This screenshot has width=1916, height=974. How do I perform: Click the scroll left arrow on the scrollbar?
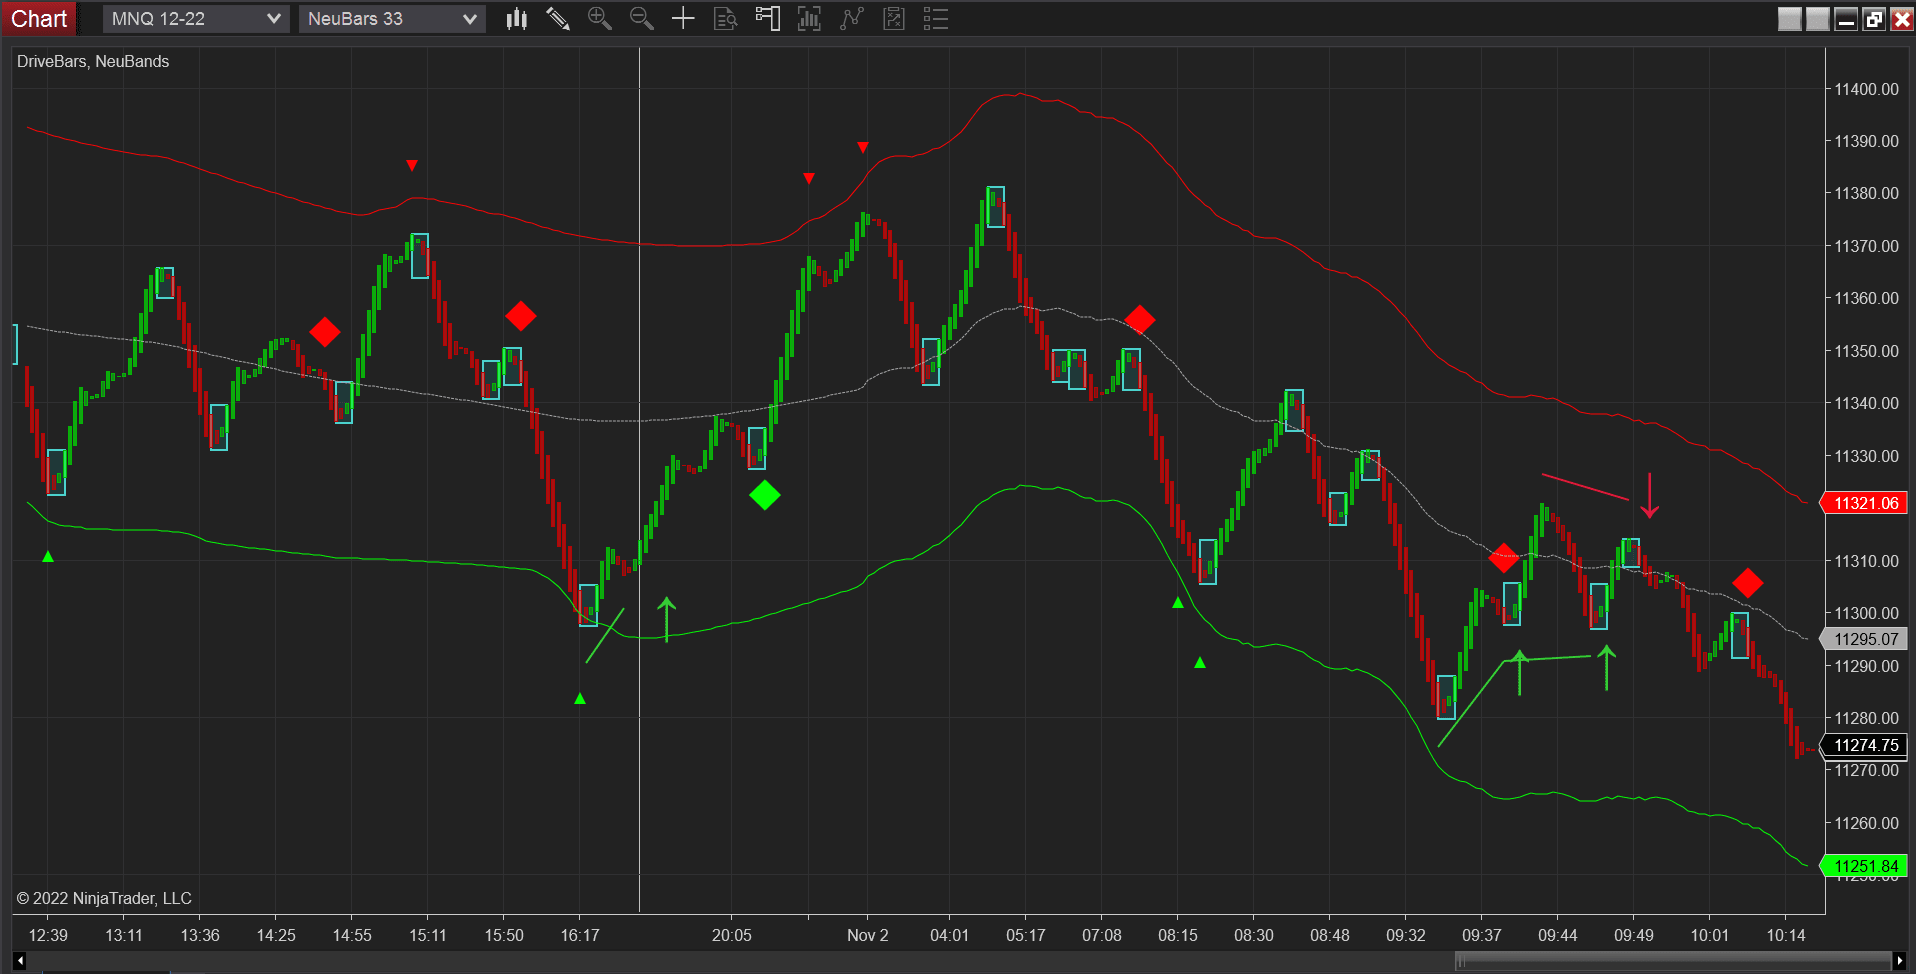(20, 961)
